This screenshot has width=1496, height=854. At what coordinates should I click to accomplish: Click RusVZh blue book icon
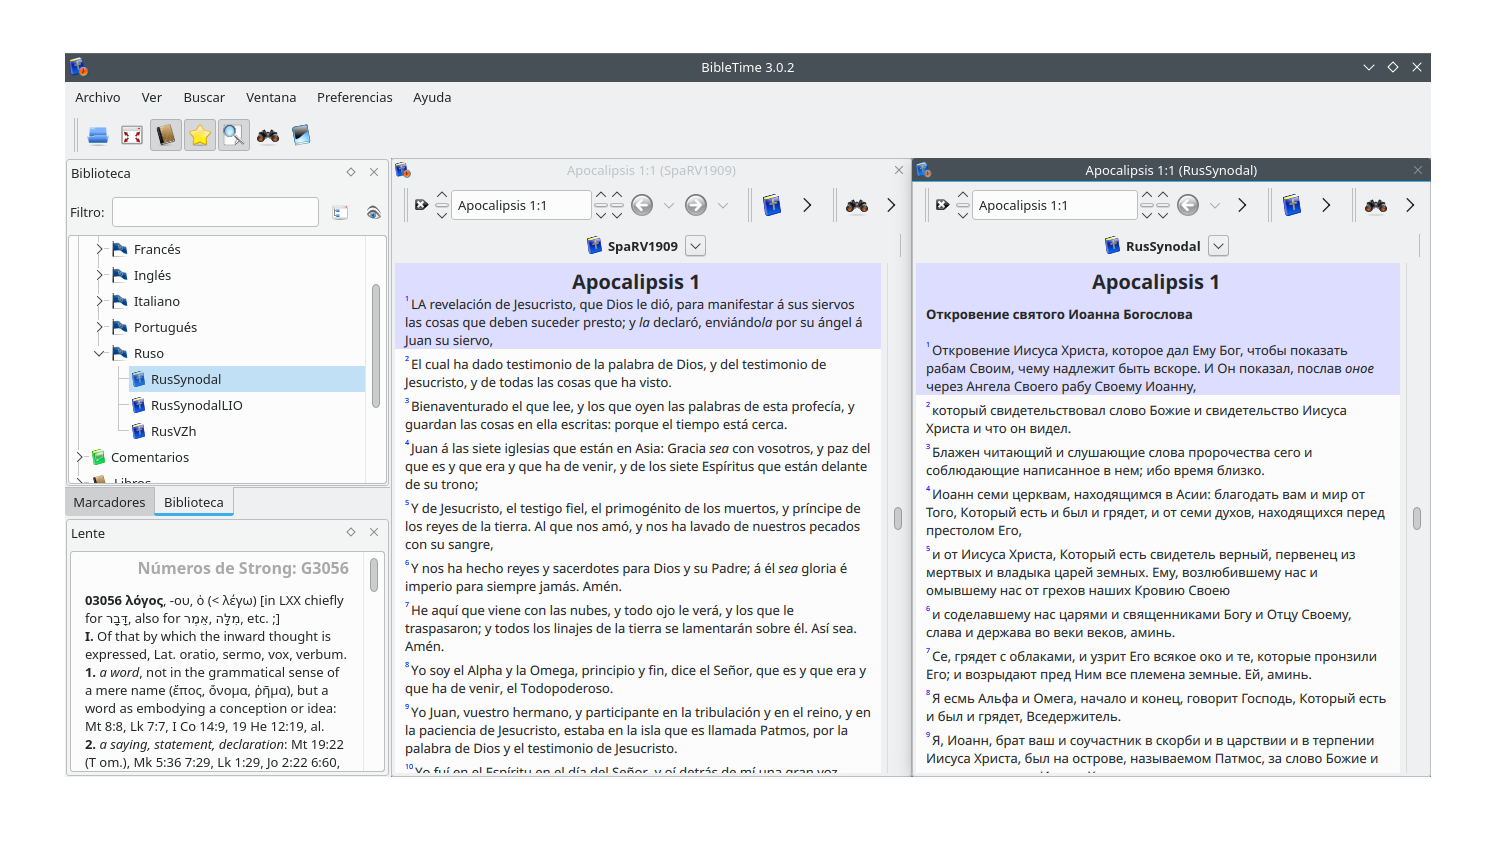pos(139,431)
